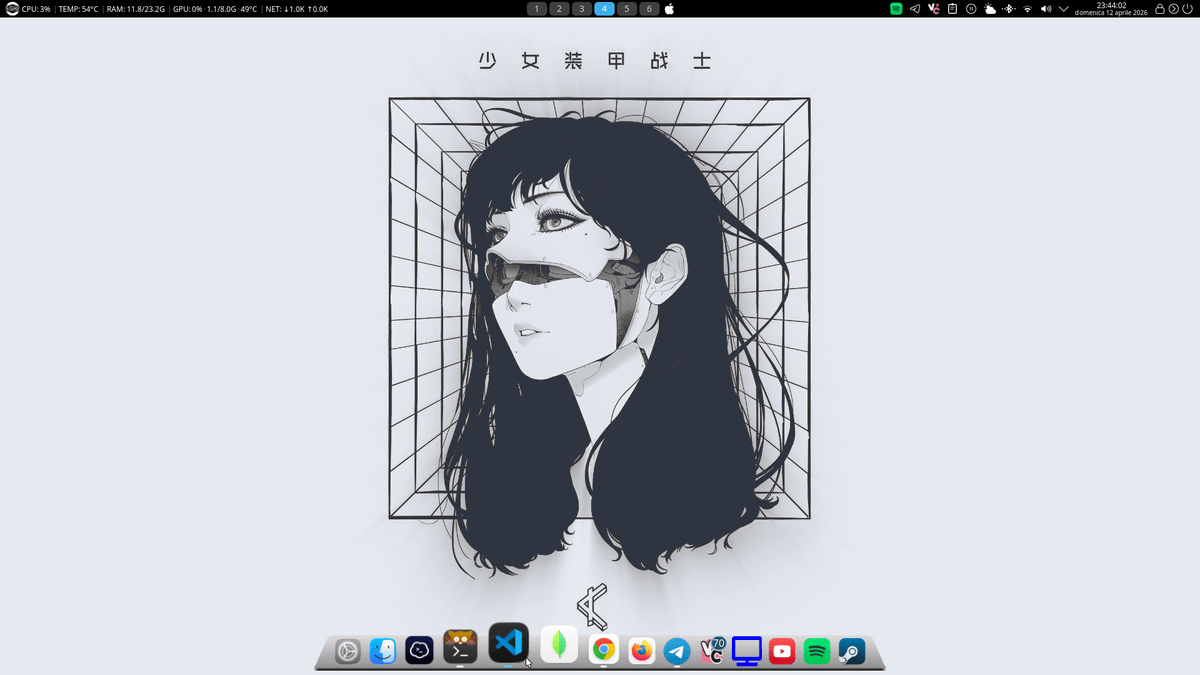Click the circled arrow logout icon
The height and width of the screenshot is (675, 1200).
pos(1174,9)
